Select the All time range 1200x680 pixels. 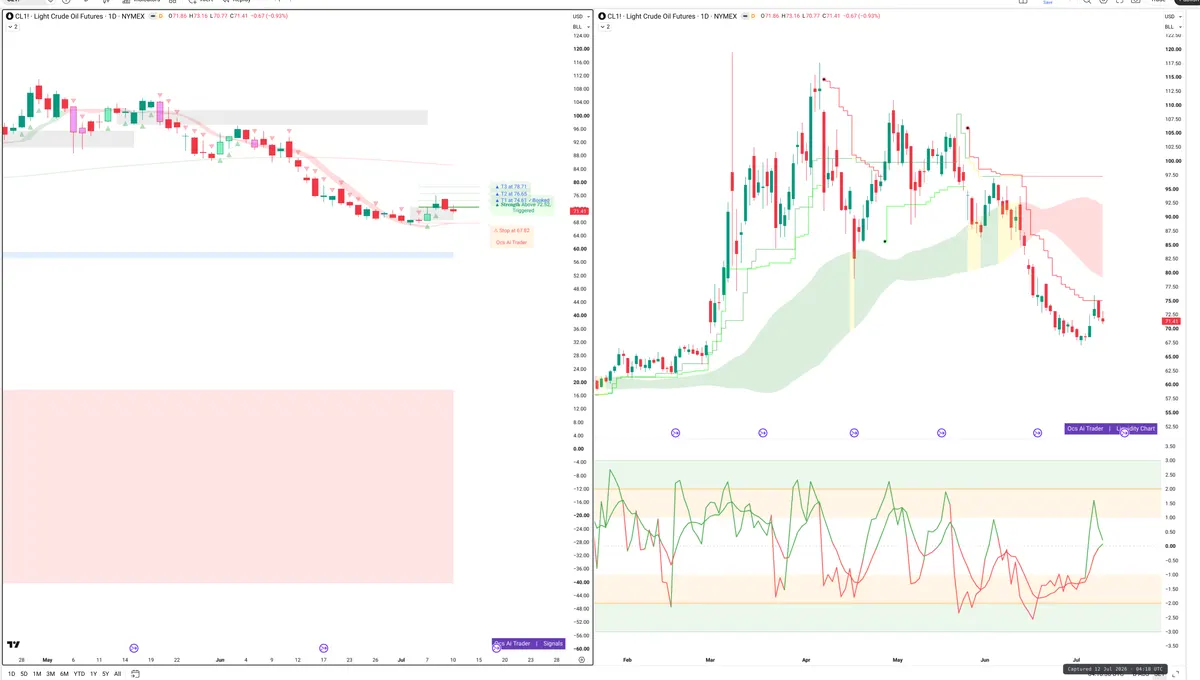coord(117,674)
